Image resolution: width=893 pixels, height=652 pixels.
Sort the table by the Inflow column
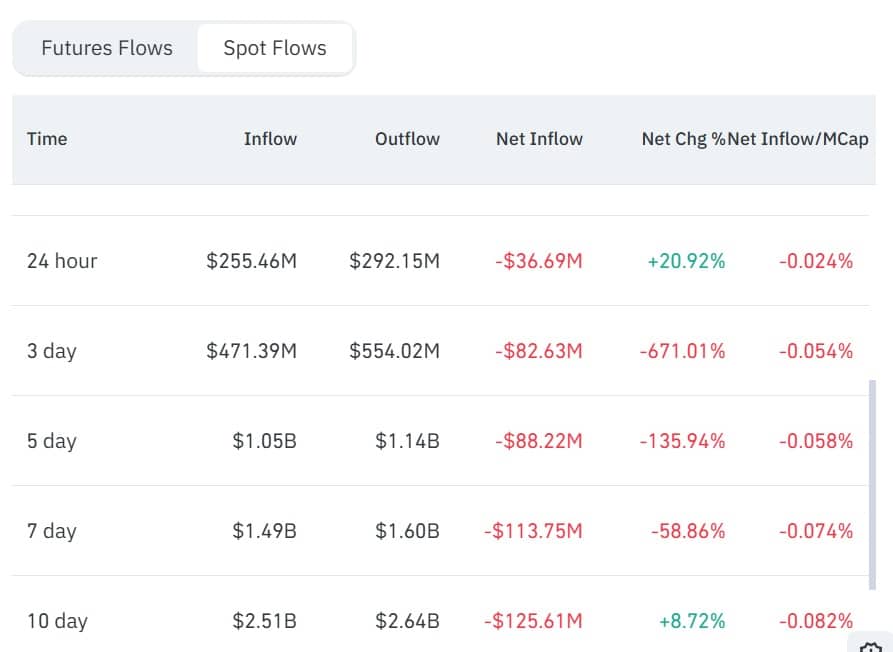coord(271,139)
